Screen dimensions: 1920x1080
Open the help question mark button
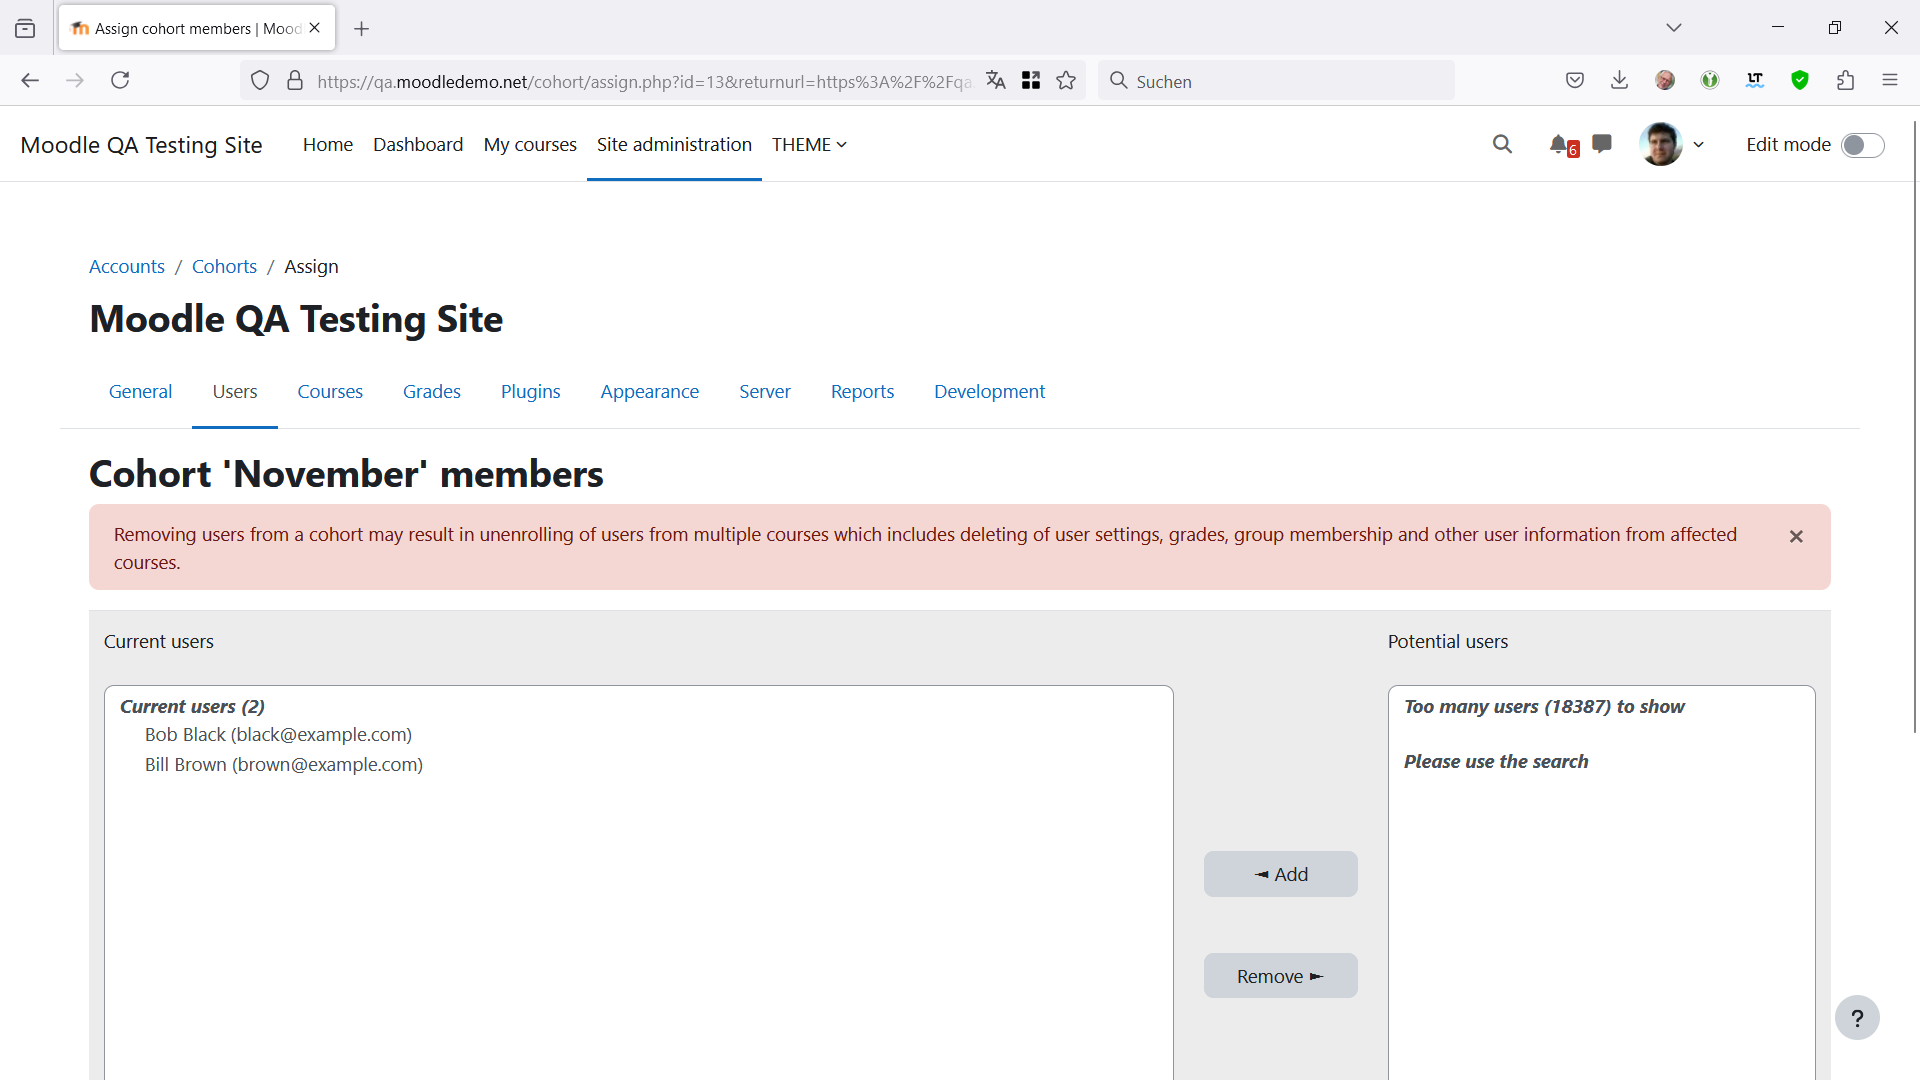(1857, 1018)
